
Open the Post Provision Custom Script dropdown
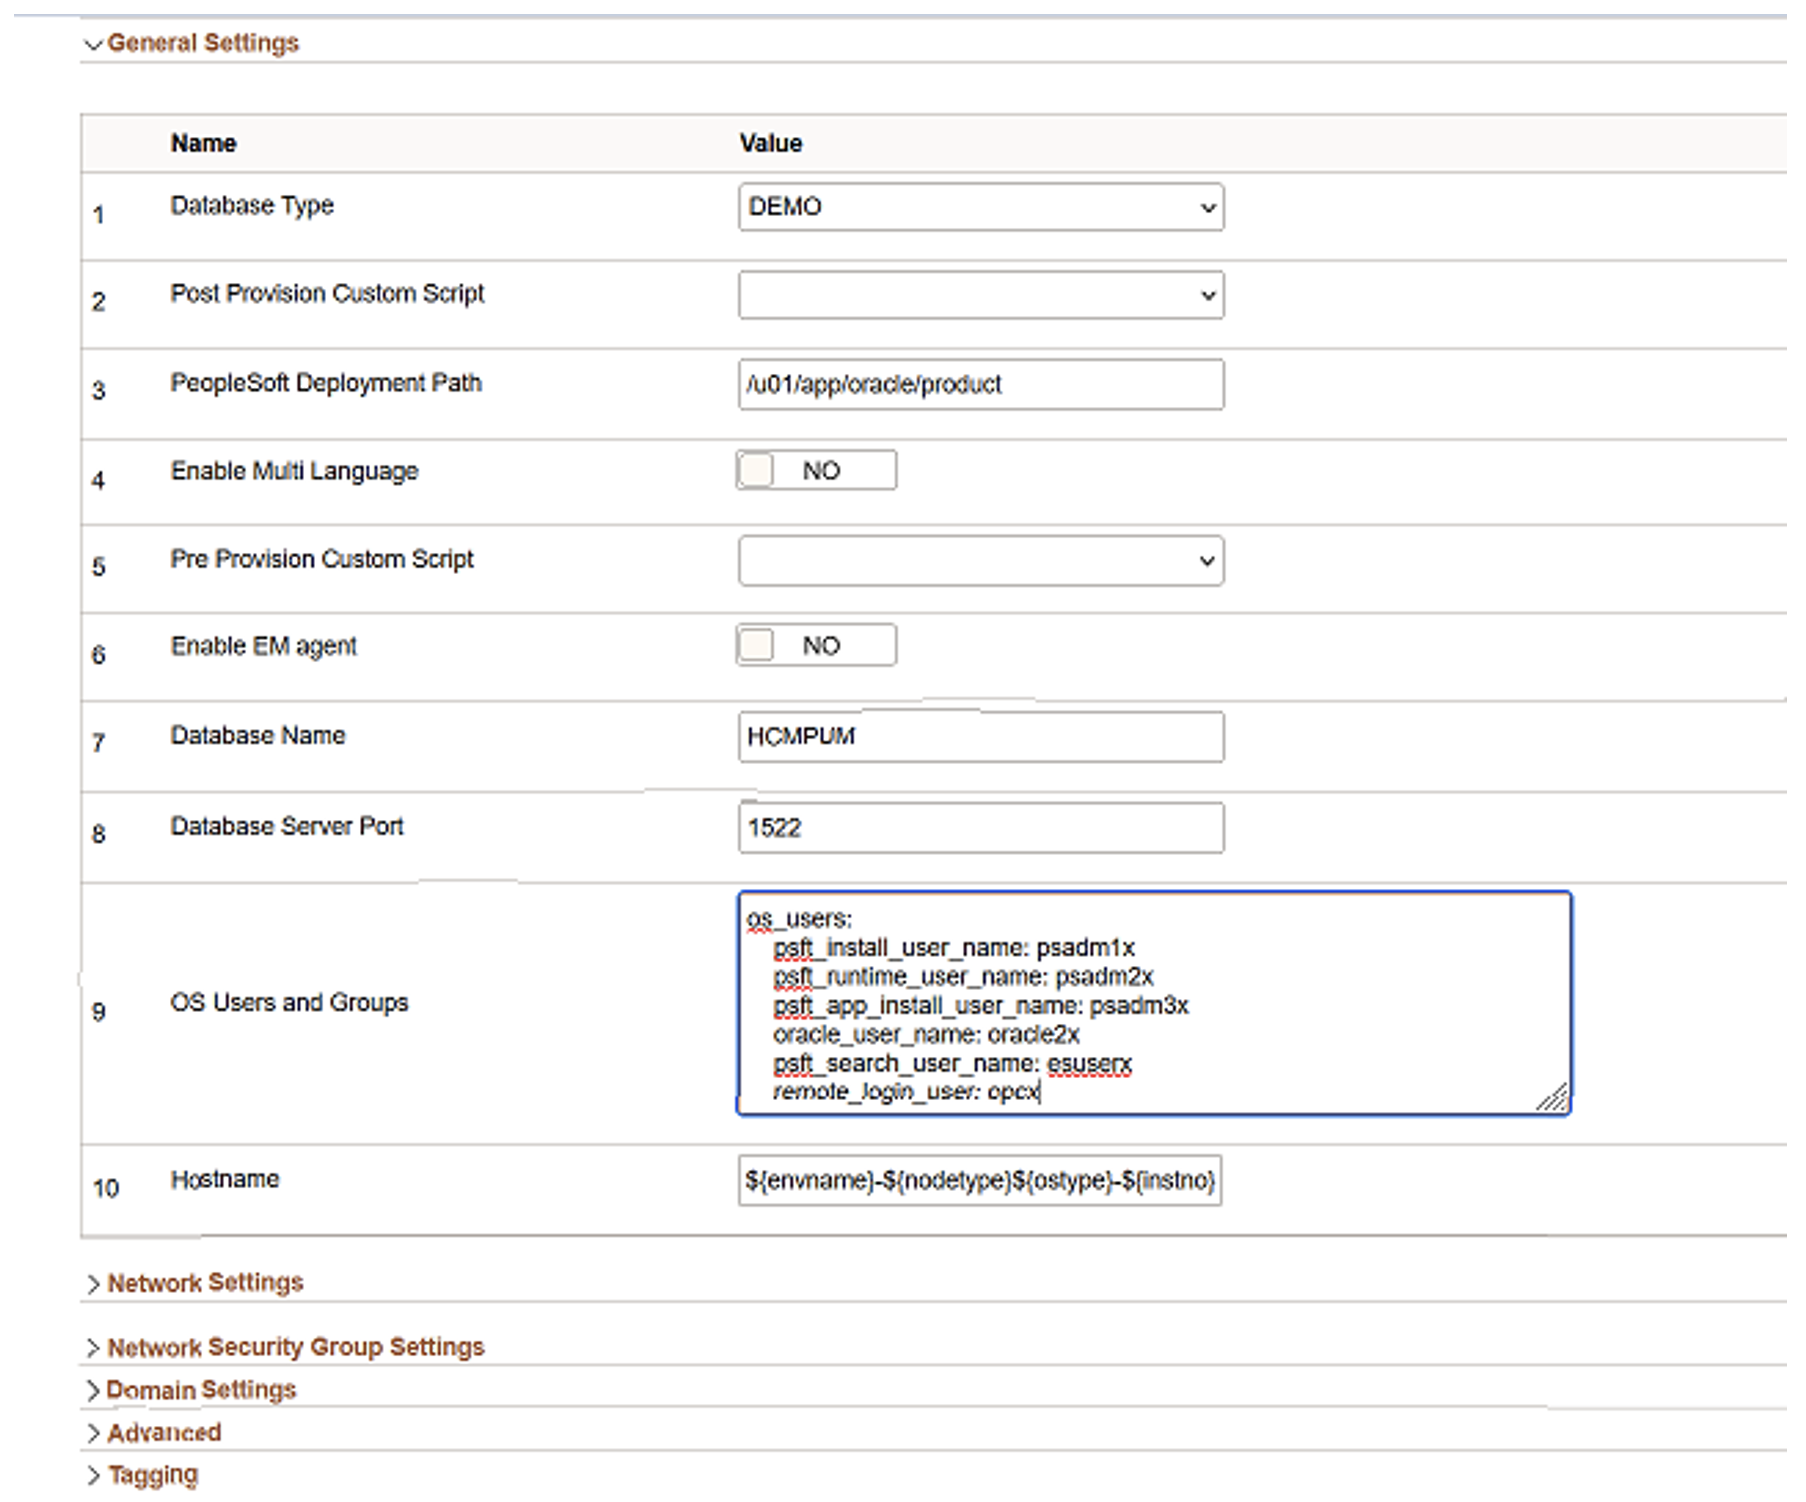(x=980, y=295)
